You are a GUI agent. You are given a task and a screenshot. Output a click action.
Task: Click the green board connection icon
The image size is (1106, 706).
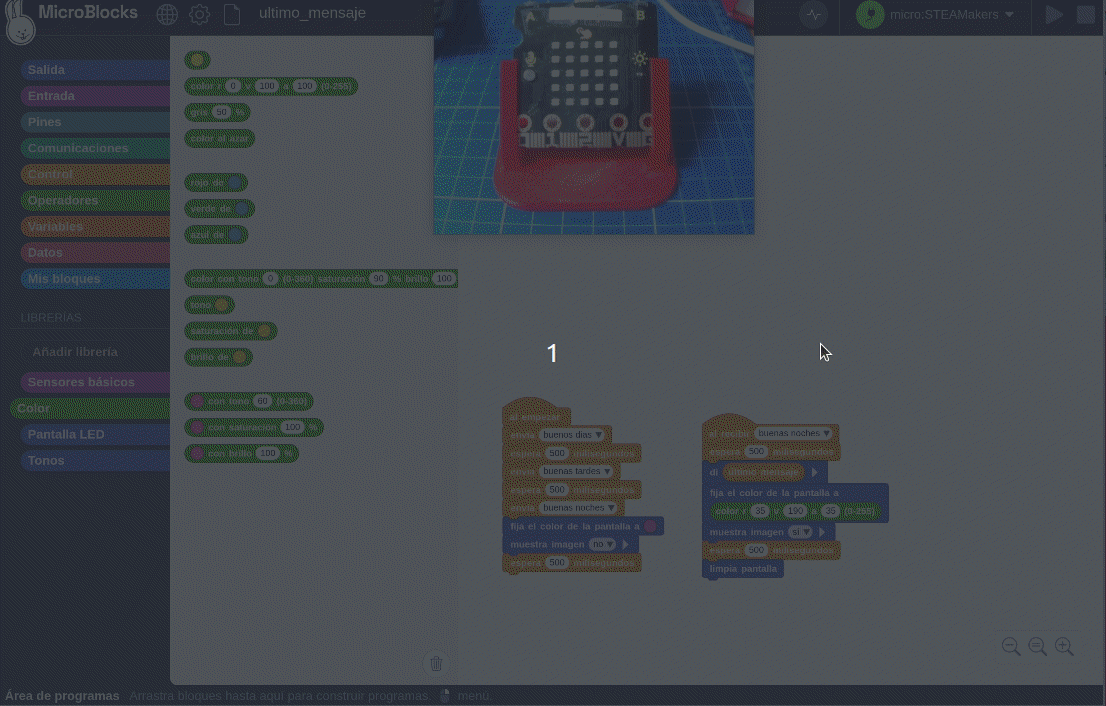(x=870, y=15)
